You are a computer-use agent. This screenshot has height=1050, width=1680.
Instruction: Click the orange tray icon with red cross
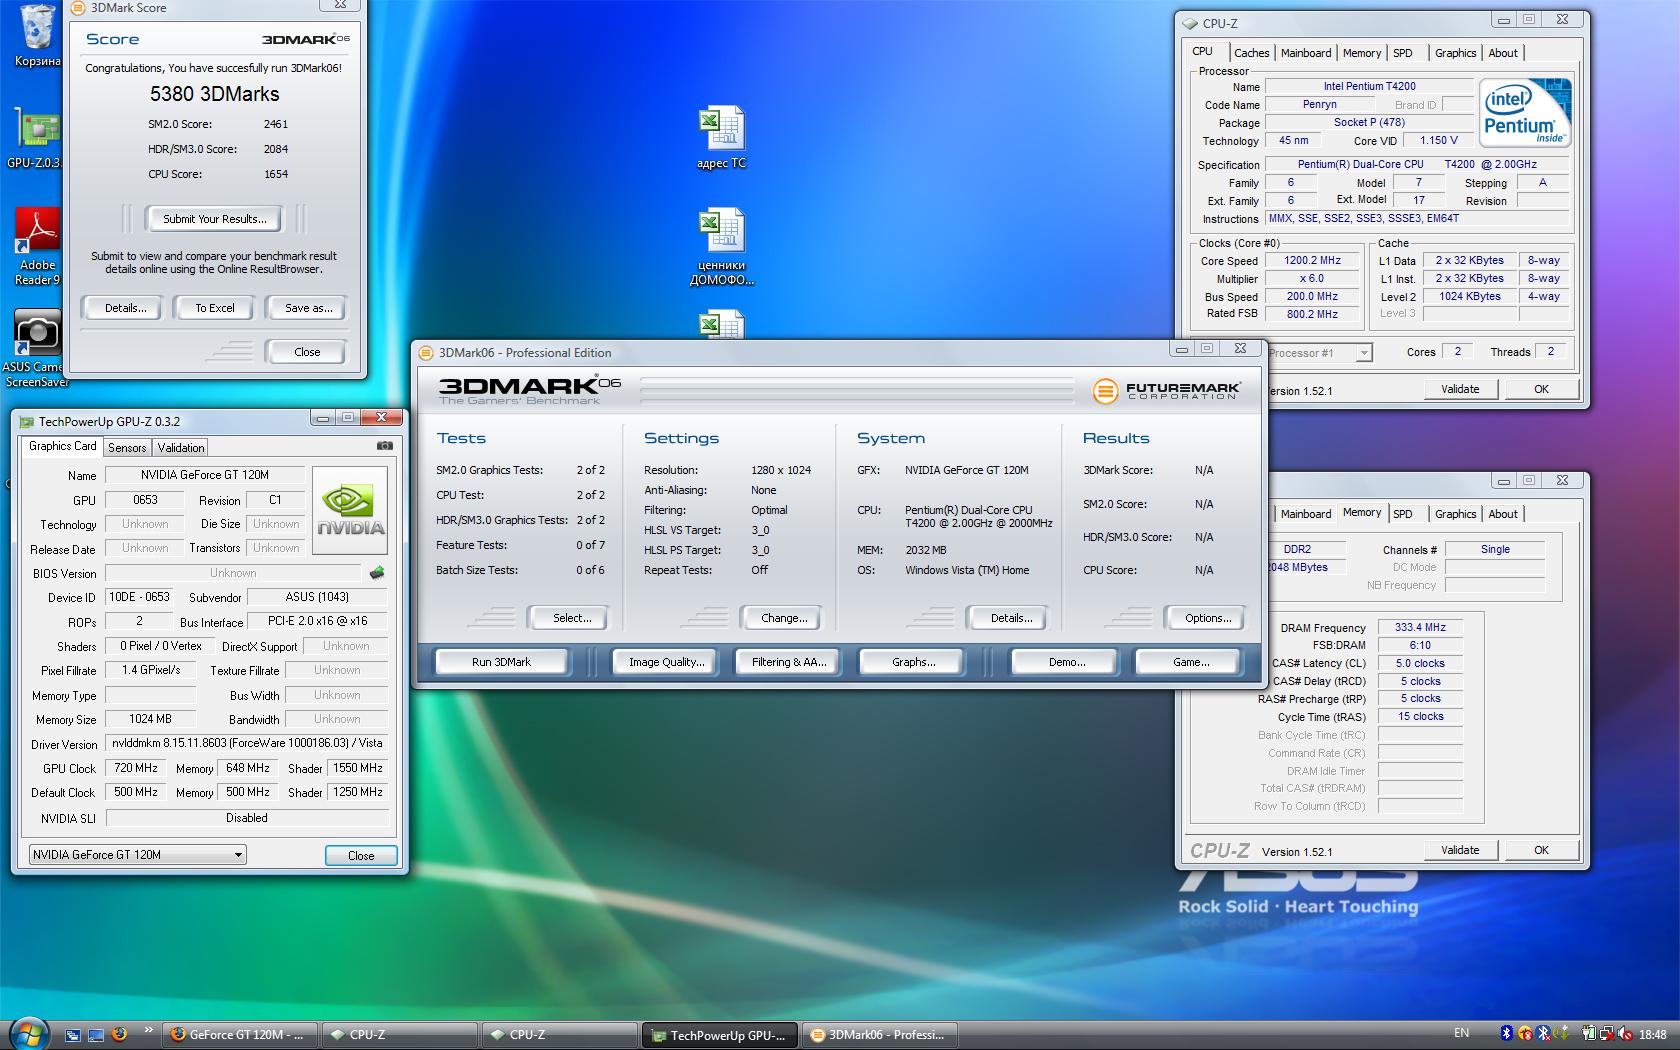[1525, 1033]
